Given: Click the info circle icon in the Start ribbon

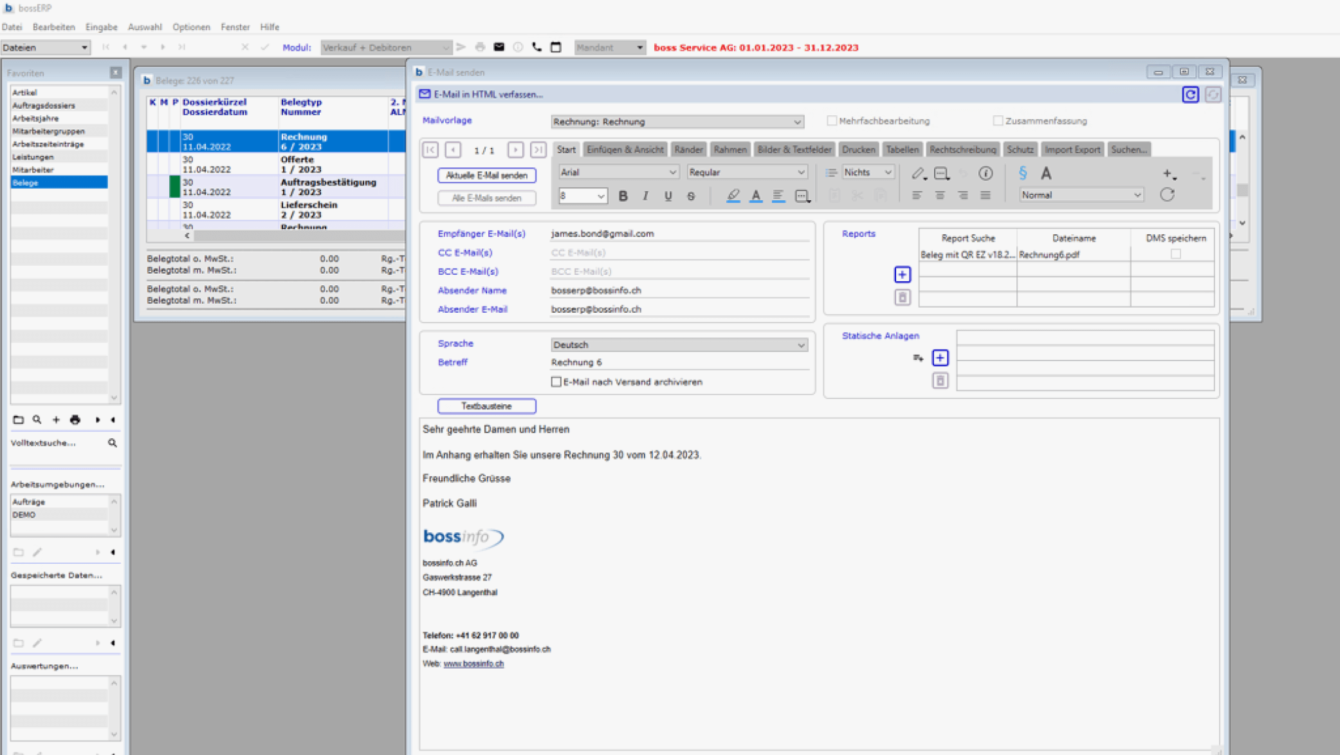Looking at the screenshot, I should tap(984, 172).
